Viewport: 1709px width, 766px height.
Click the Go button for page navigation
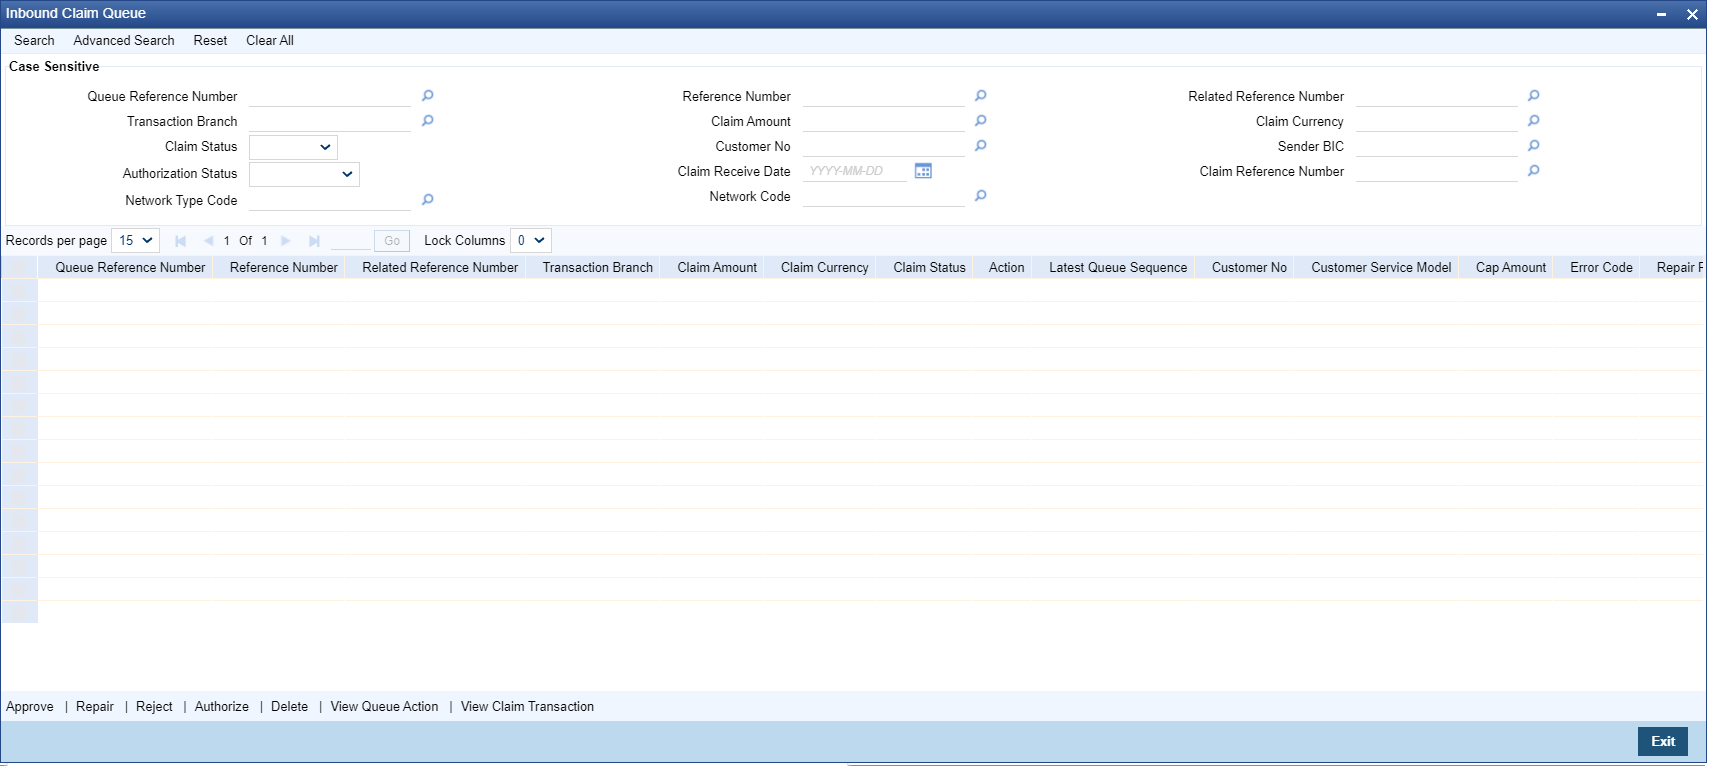(392, 241)
